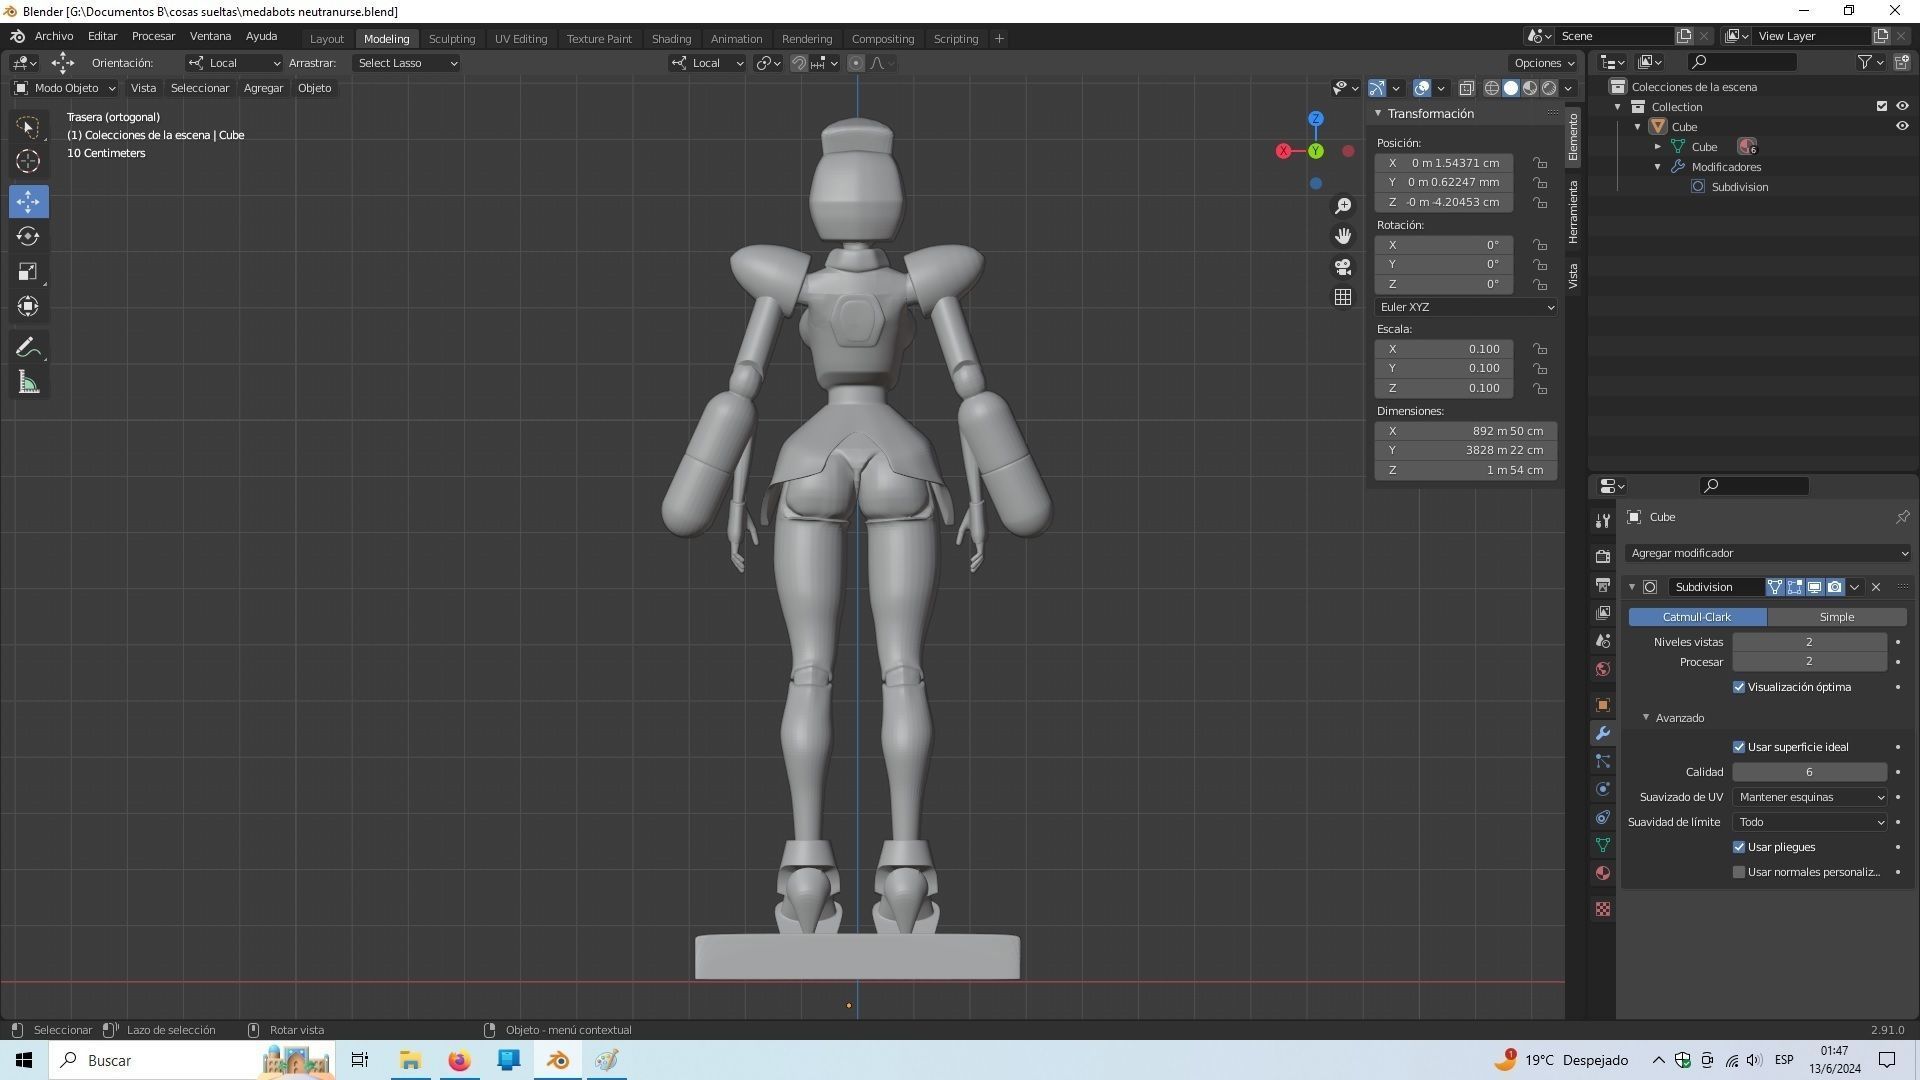
Task: Switch to wireframe viewport shading
Action: coord(1491,88)
